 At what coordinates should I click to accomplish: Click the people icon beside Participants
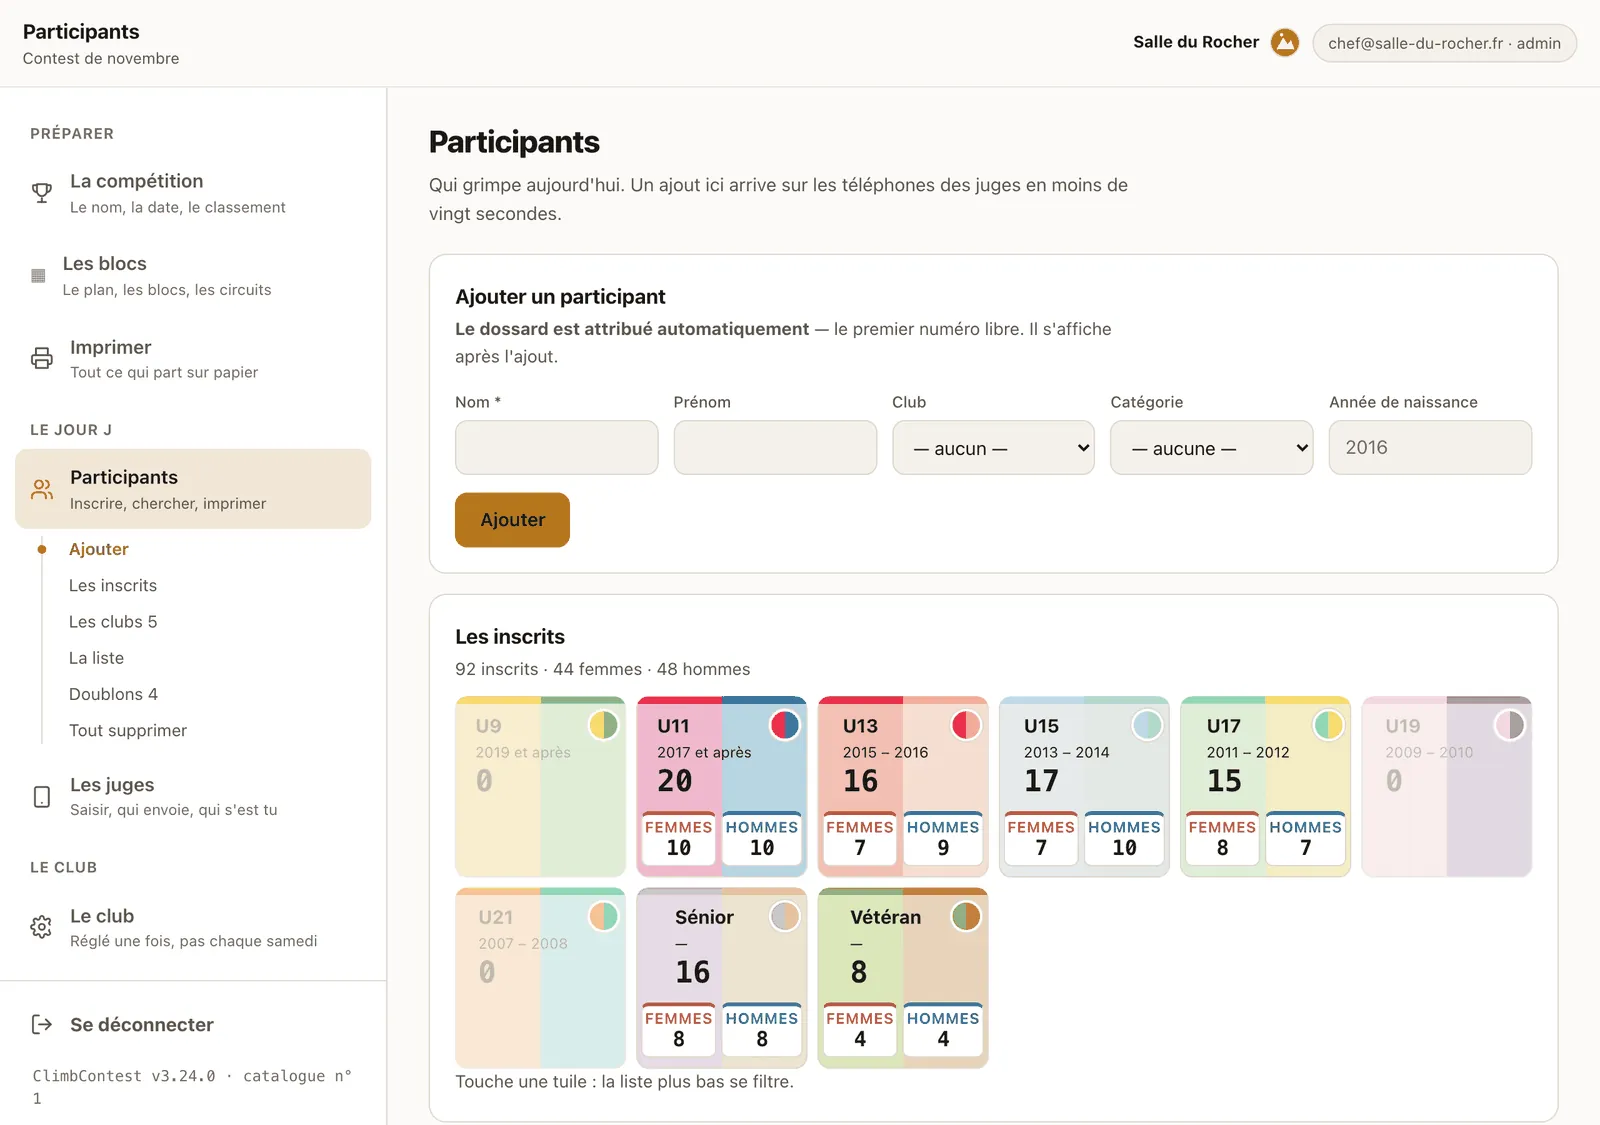(42, 489)
